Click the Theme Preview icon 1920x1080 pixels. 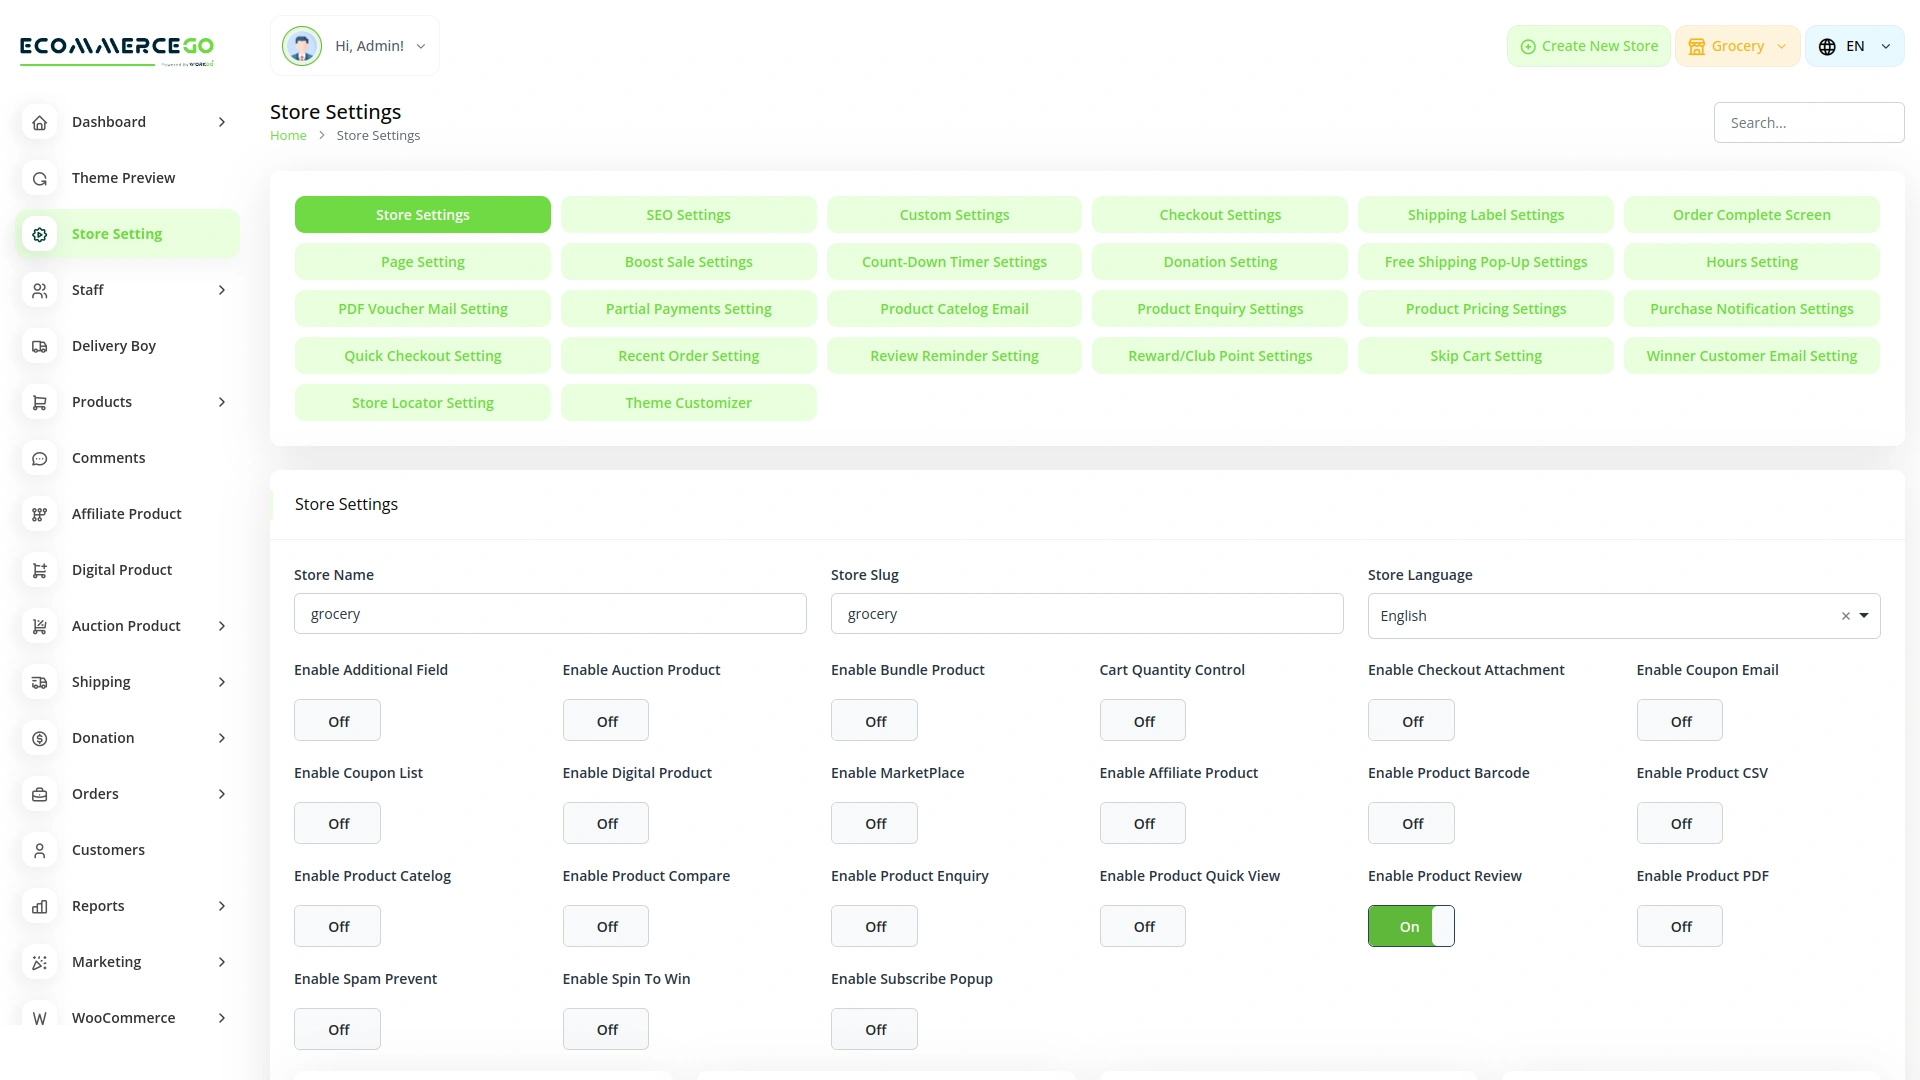[x=40, y=178]
